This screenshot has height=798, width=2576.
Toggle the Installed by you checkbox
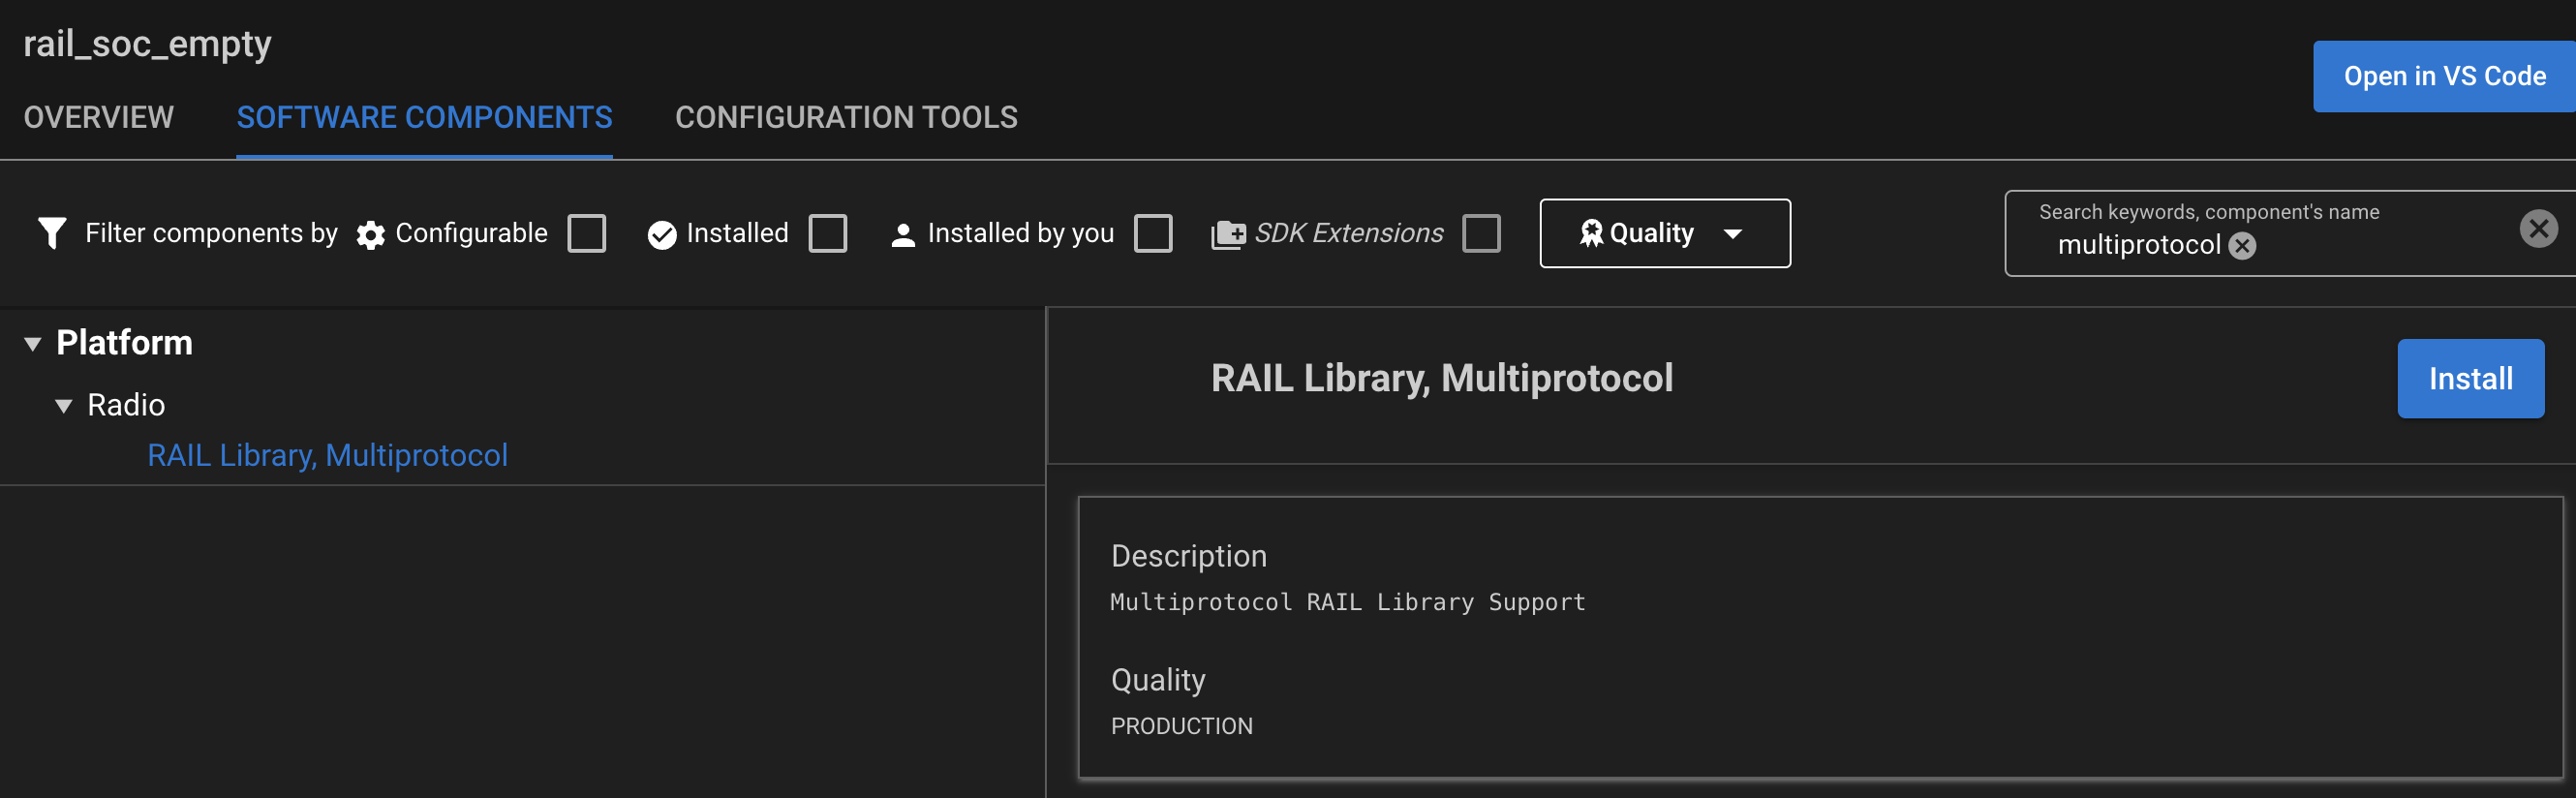(1153, 234)
